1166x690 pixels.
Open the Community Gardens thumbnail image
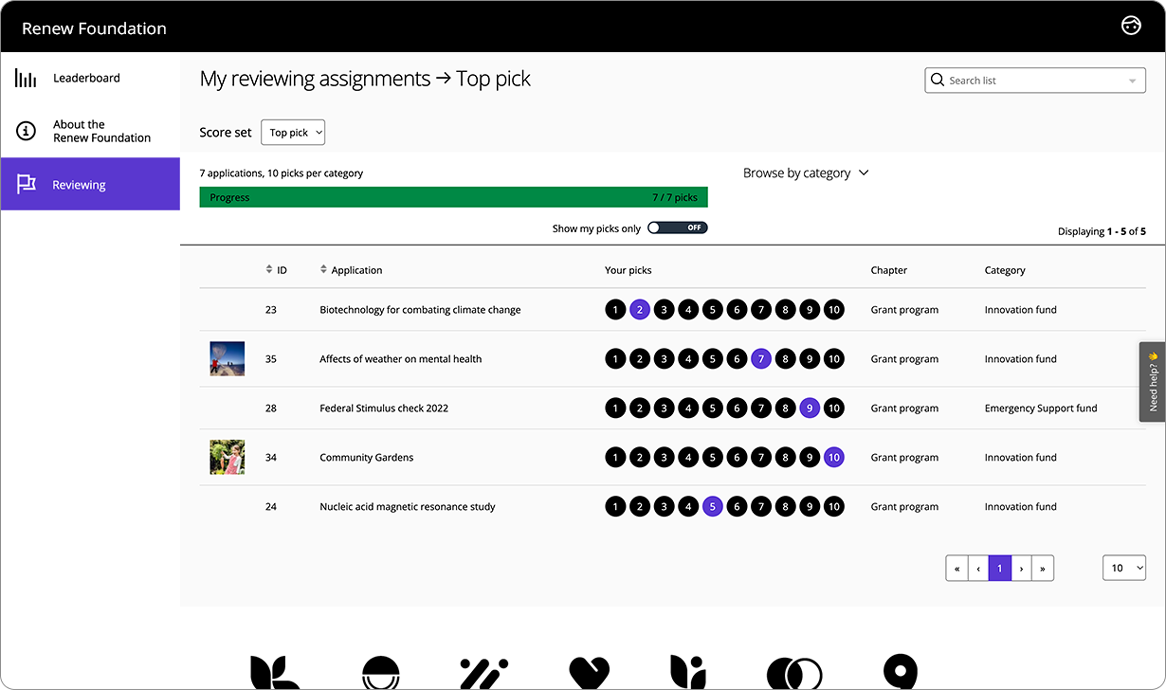[x=227, y=457]
